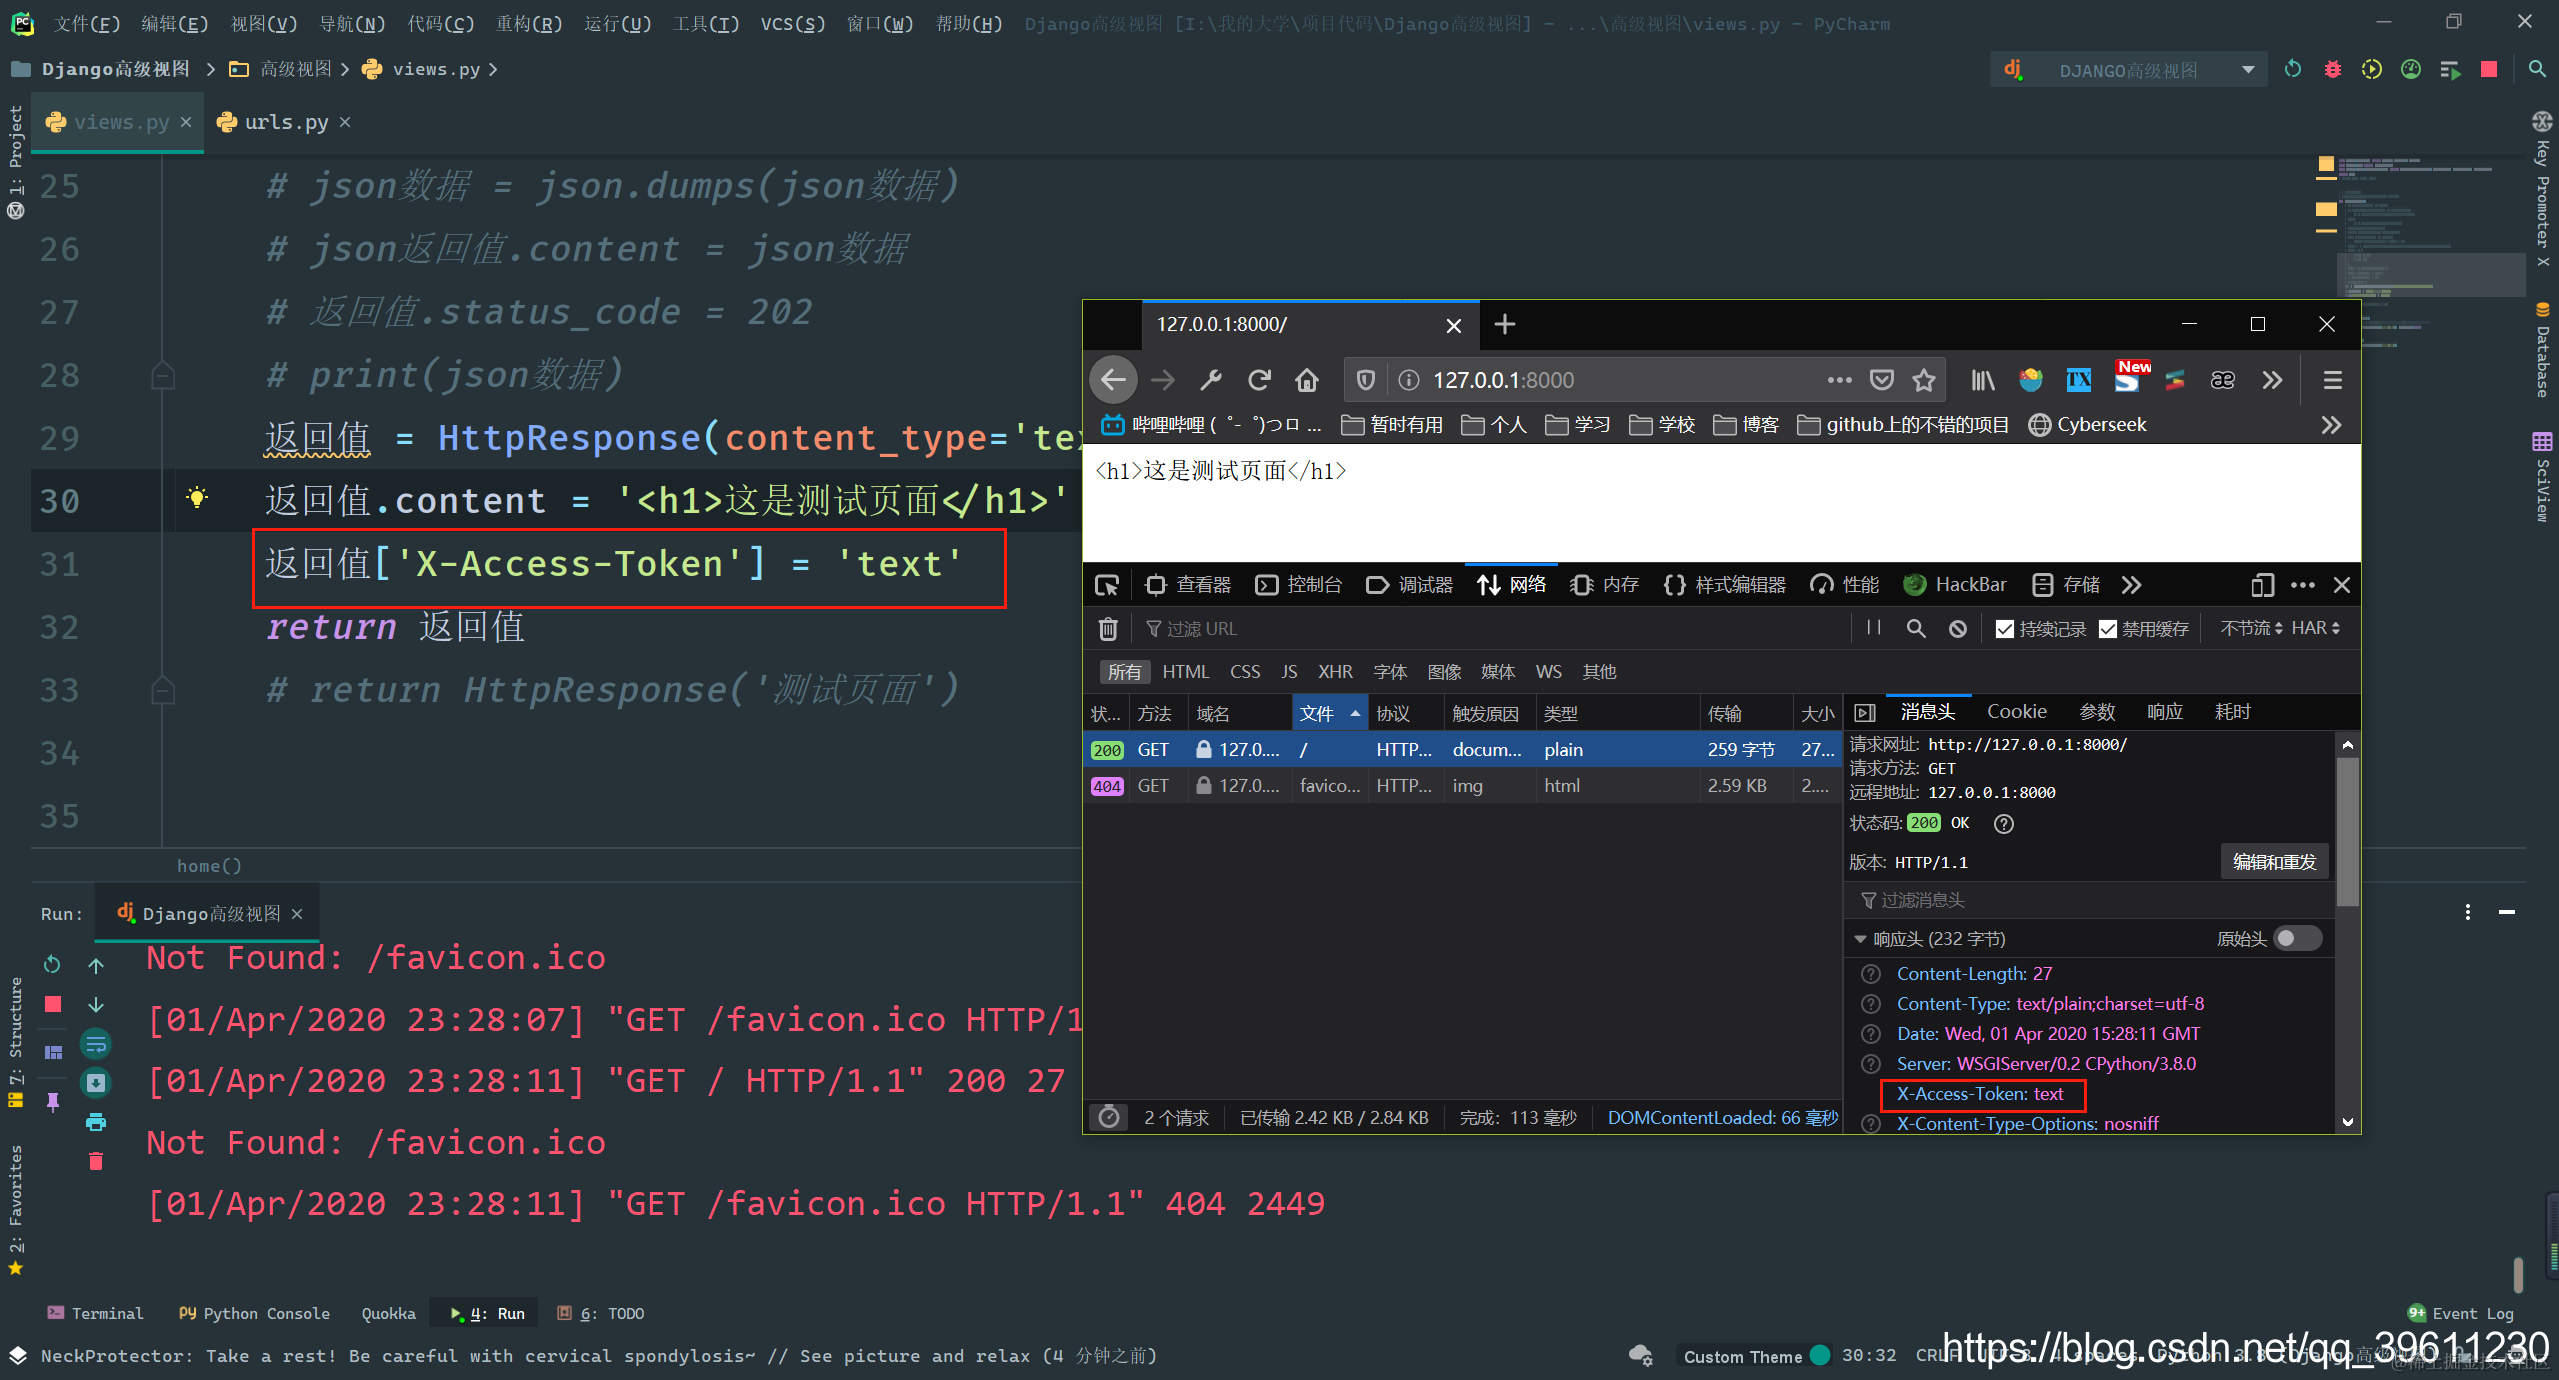2559x1380 pixels.
Task: Toggle soft-wrap in Run panel
Action: (x=96, y=1044)
